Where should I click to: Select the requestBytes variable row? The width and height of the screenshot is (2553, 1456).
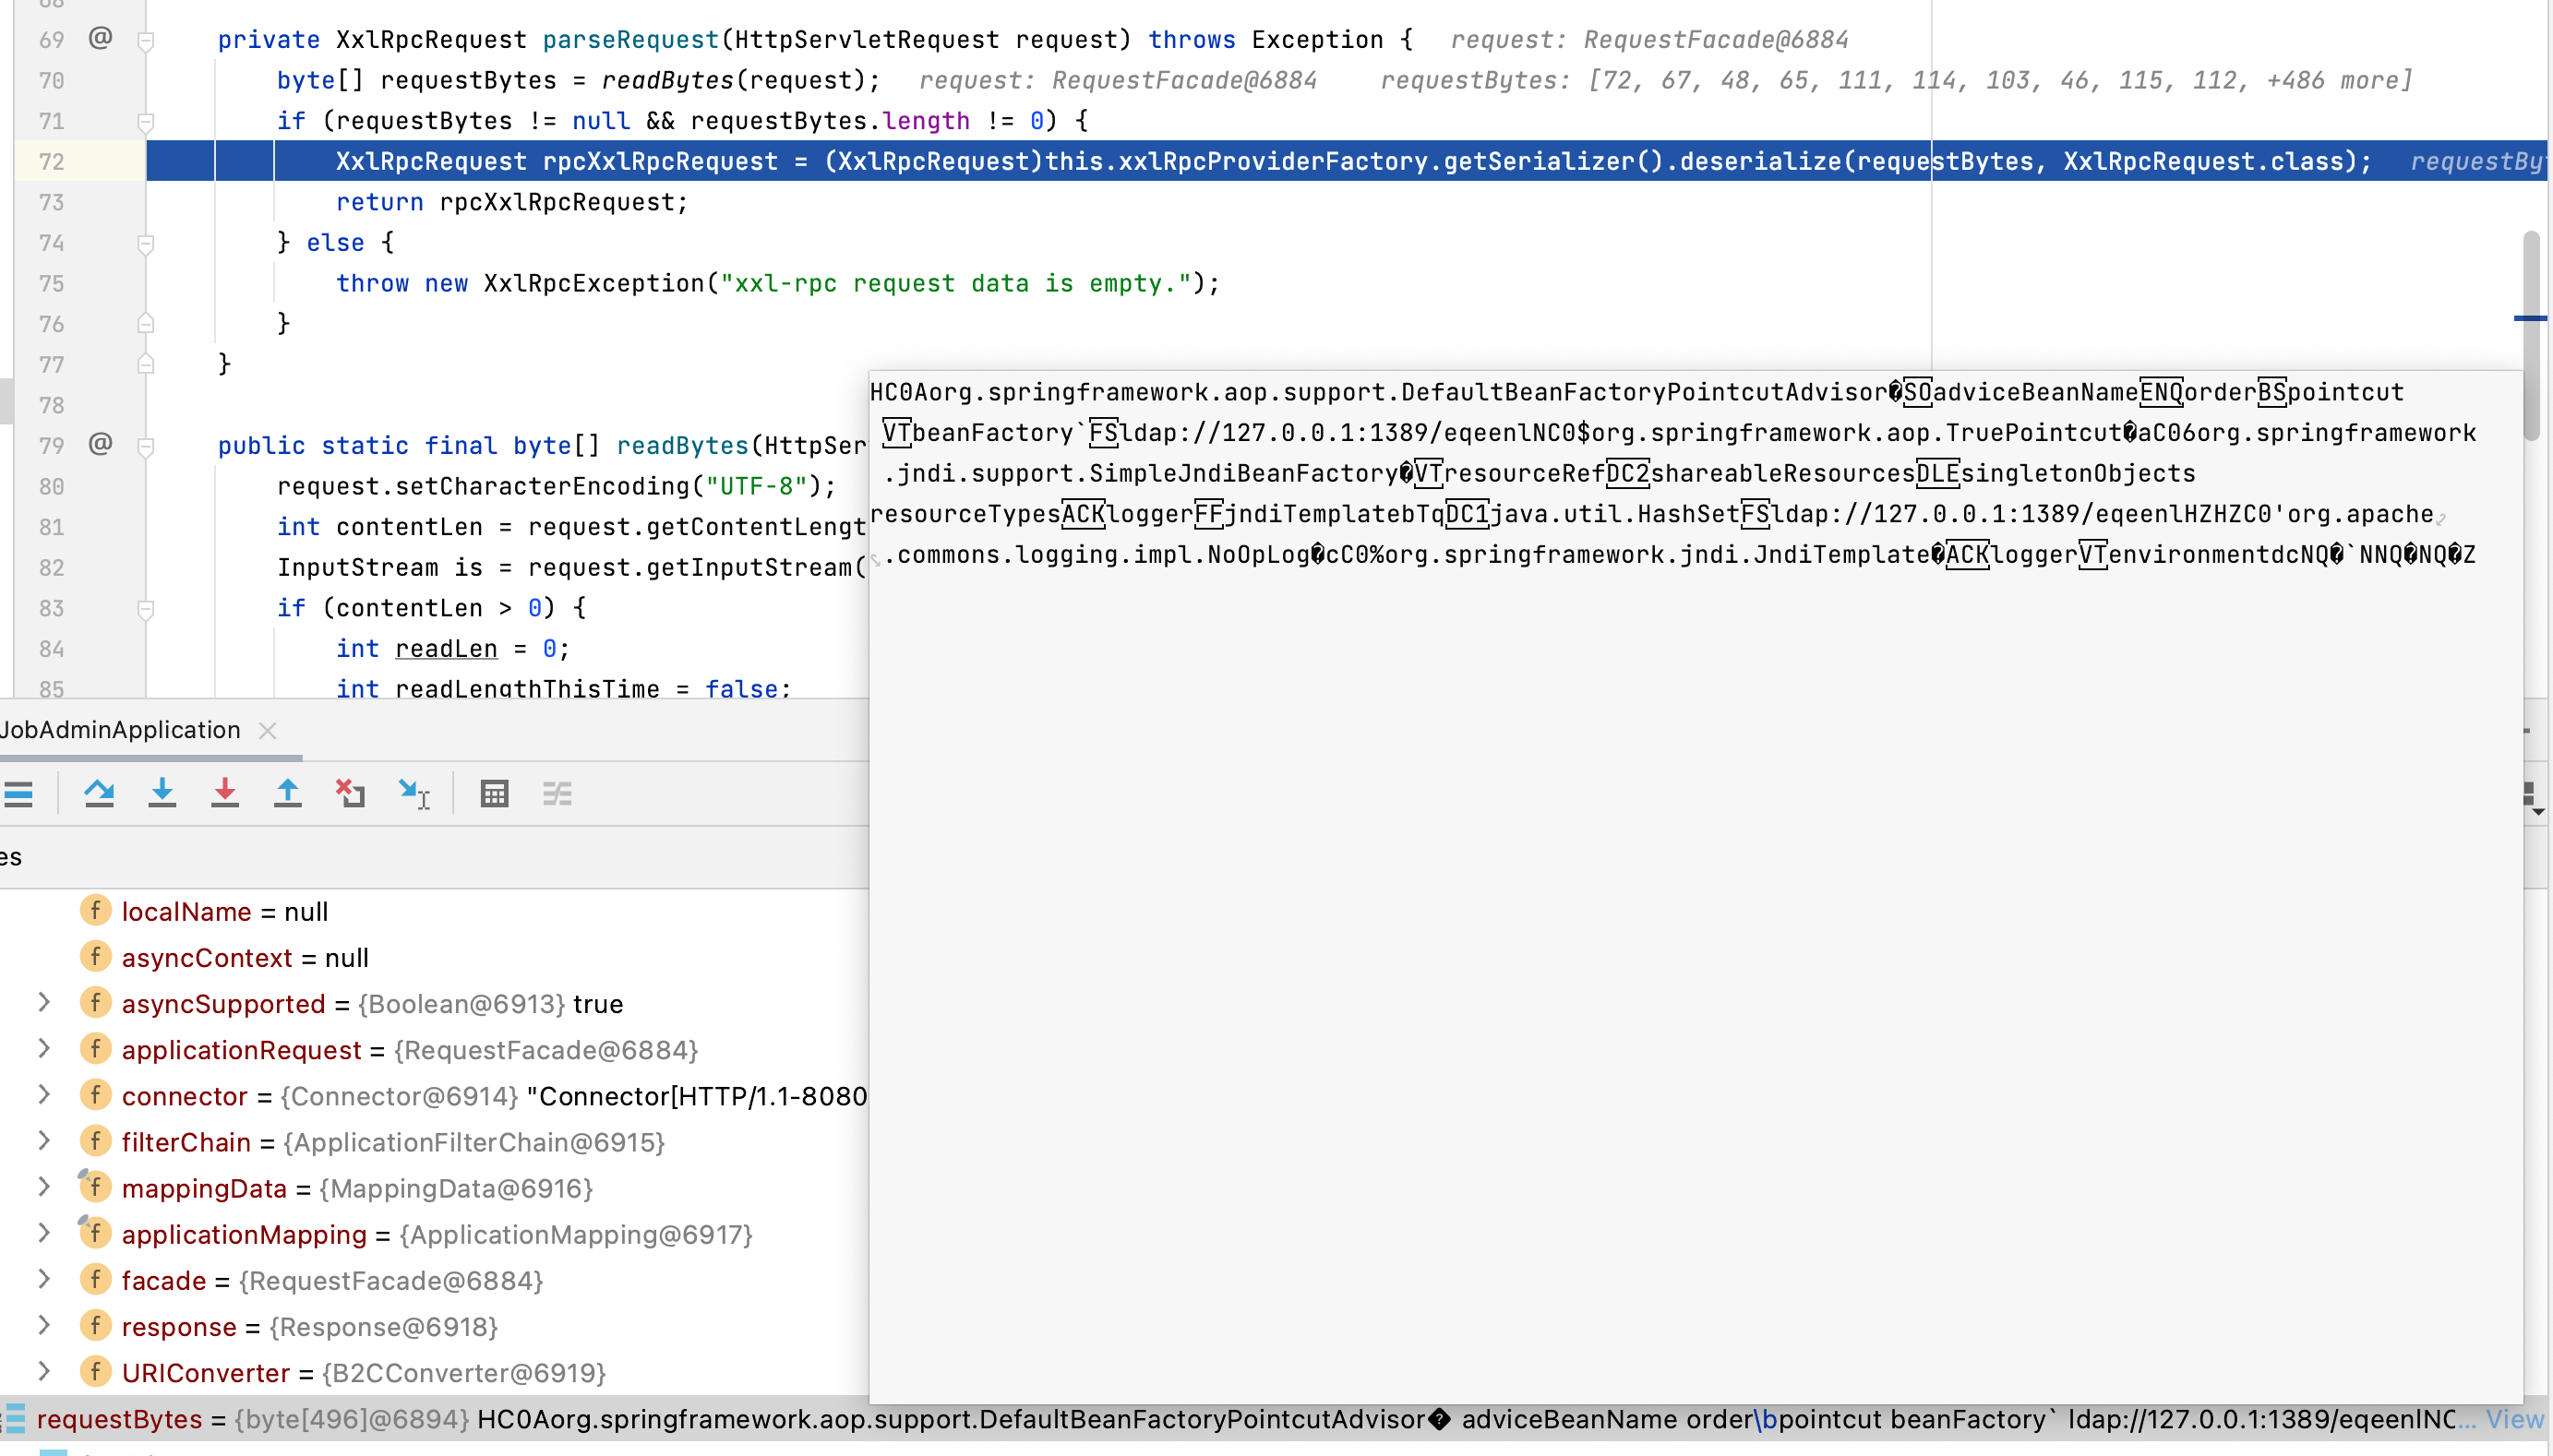tap(120, 1419)
